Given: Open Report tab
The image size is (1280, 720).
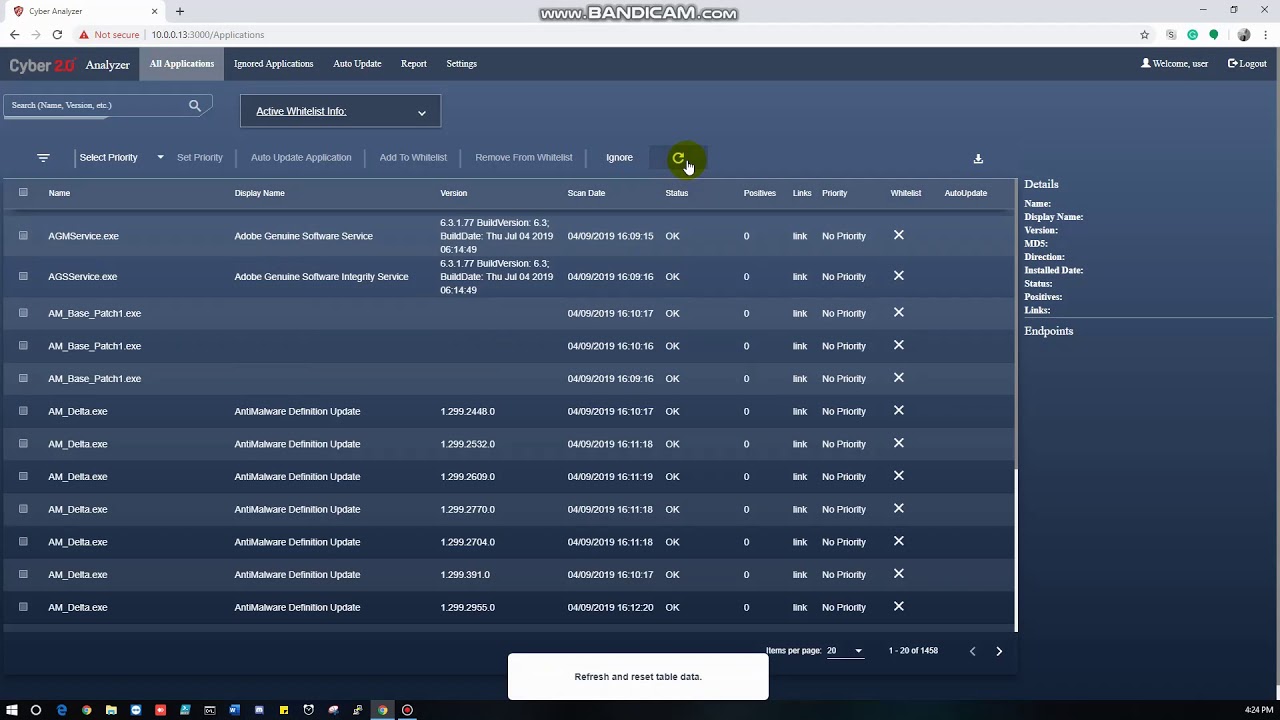Looking at the screenshot, I should click(x=413, y=64).
